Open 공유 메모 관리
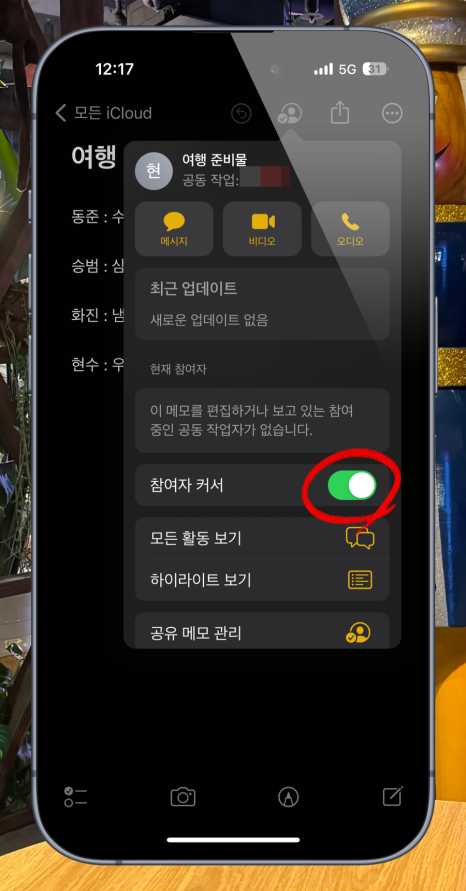 [262, 632]
